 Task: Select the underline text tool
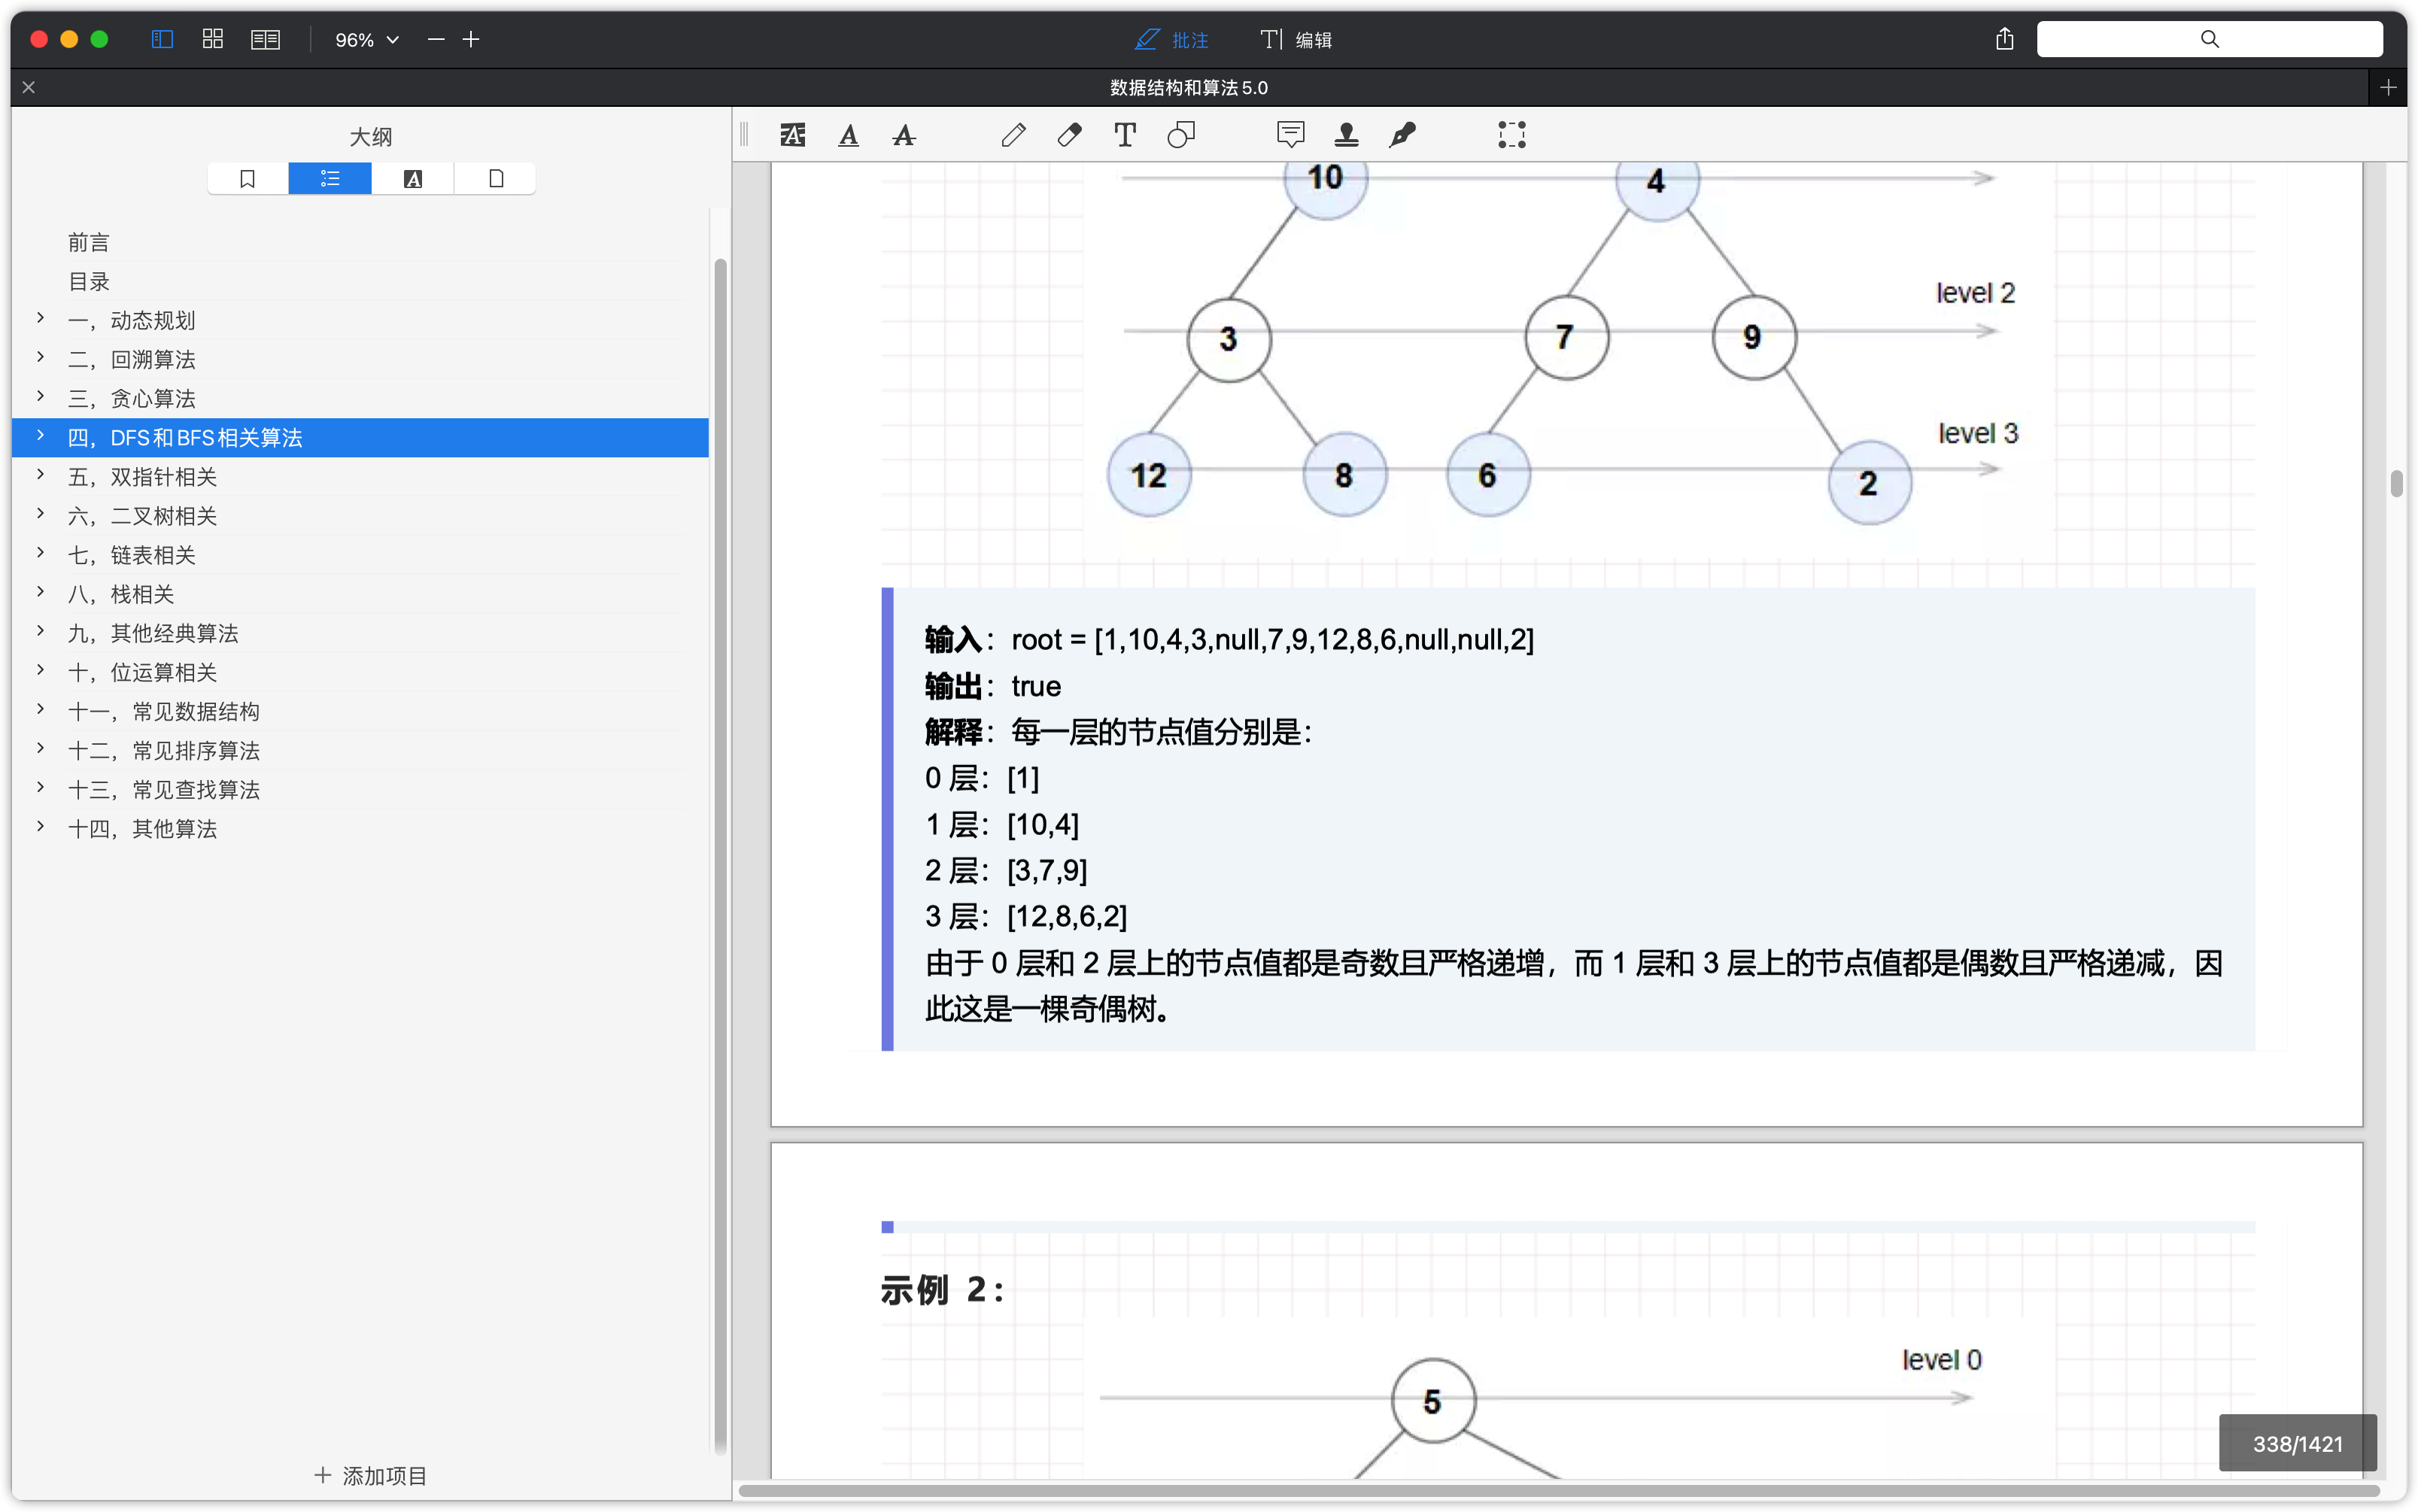point(848,135)
